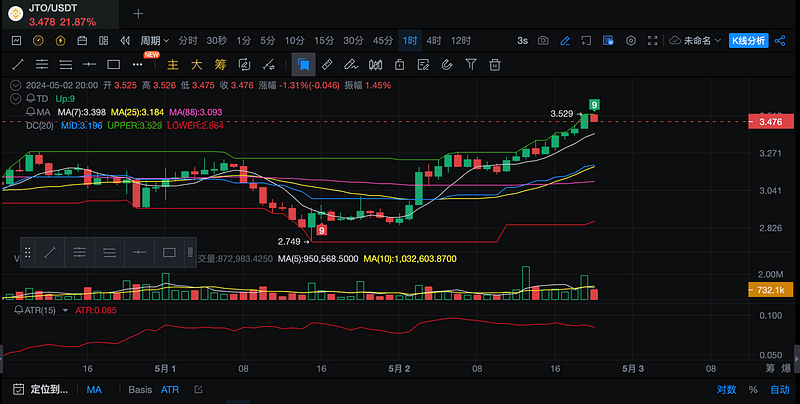Add a new chart tab with plus
This screenshot has width=800, height=404.
pos(138,14)
